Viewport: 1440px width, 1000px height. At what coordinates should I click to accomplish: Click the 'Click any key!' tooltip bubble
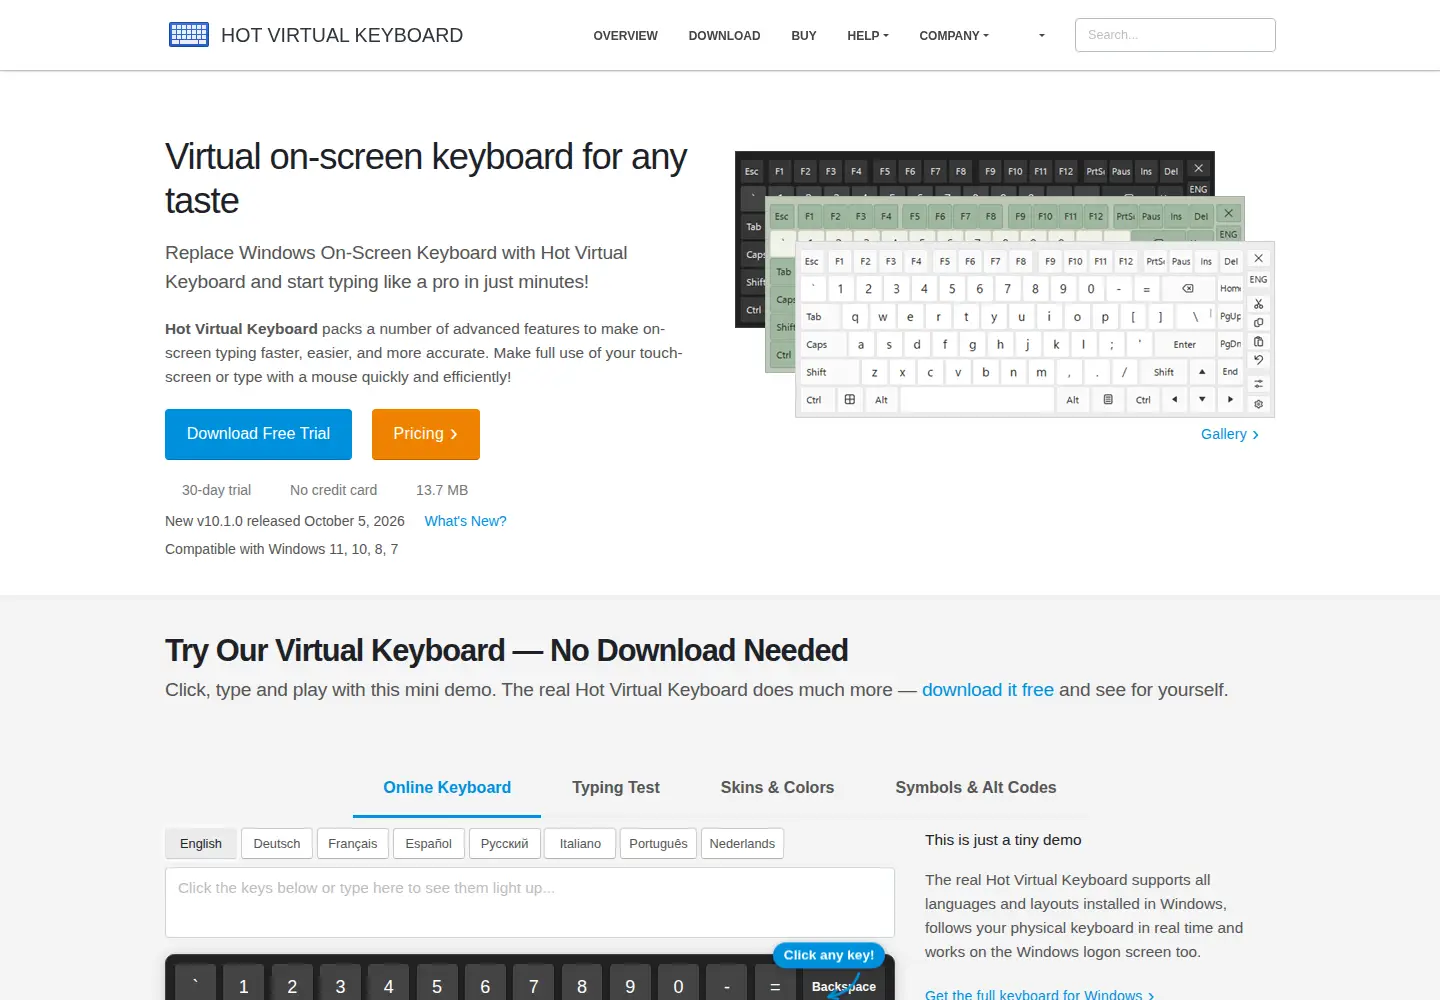829,955
